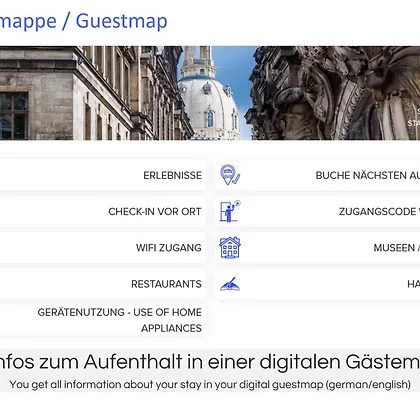Image resolution: width=420 pixels, height=420 pixels.
Task: Open CHECK-IN VOR ORT entry
Action: click(x=102, y=211)
